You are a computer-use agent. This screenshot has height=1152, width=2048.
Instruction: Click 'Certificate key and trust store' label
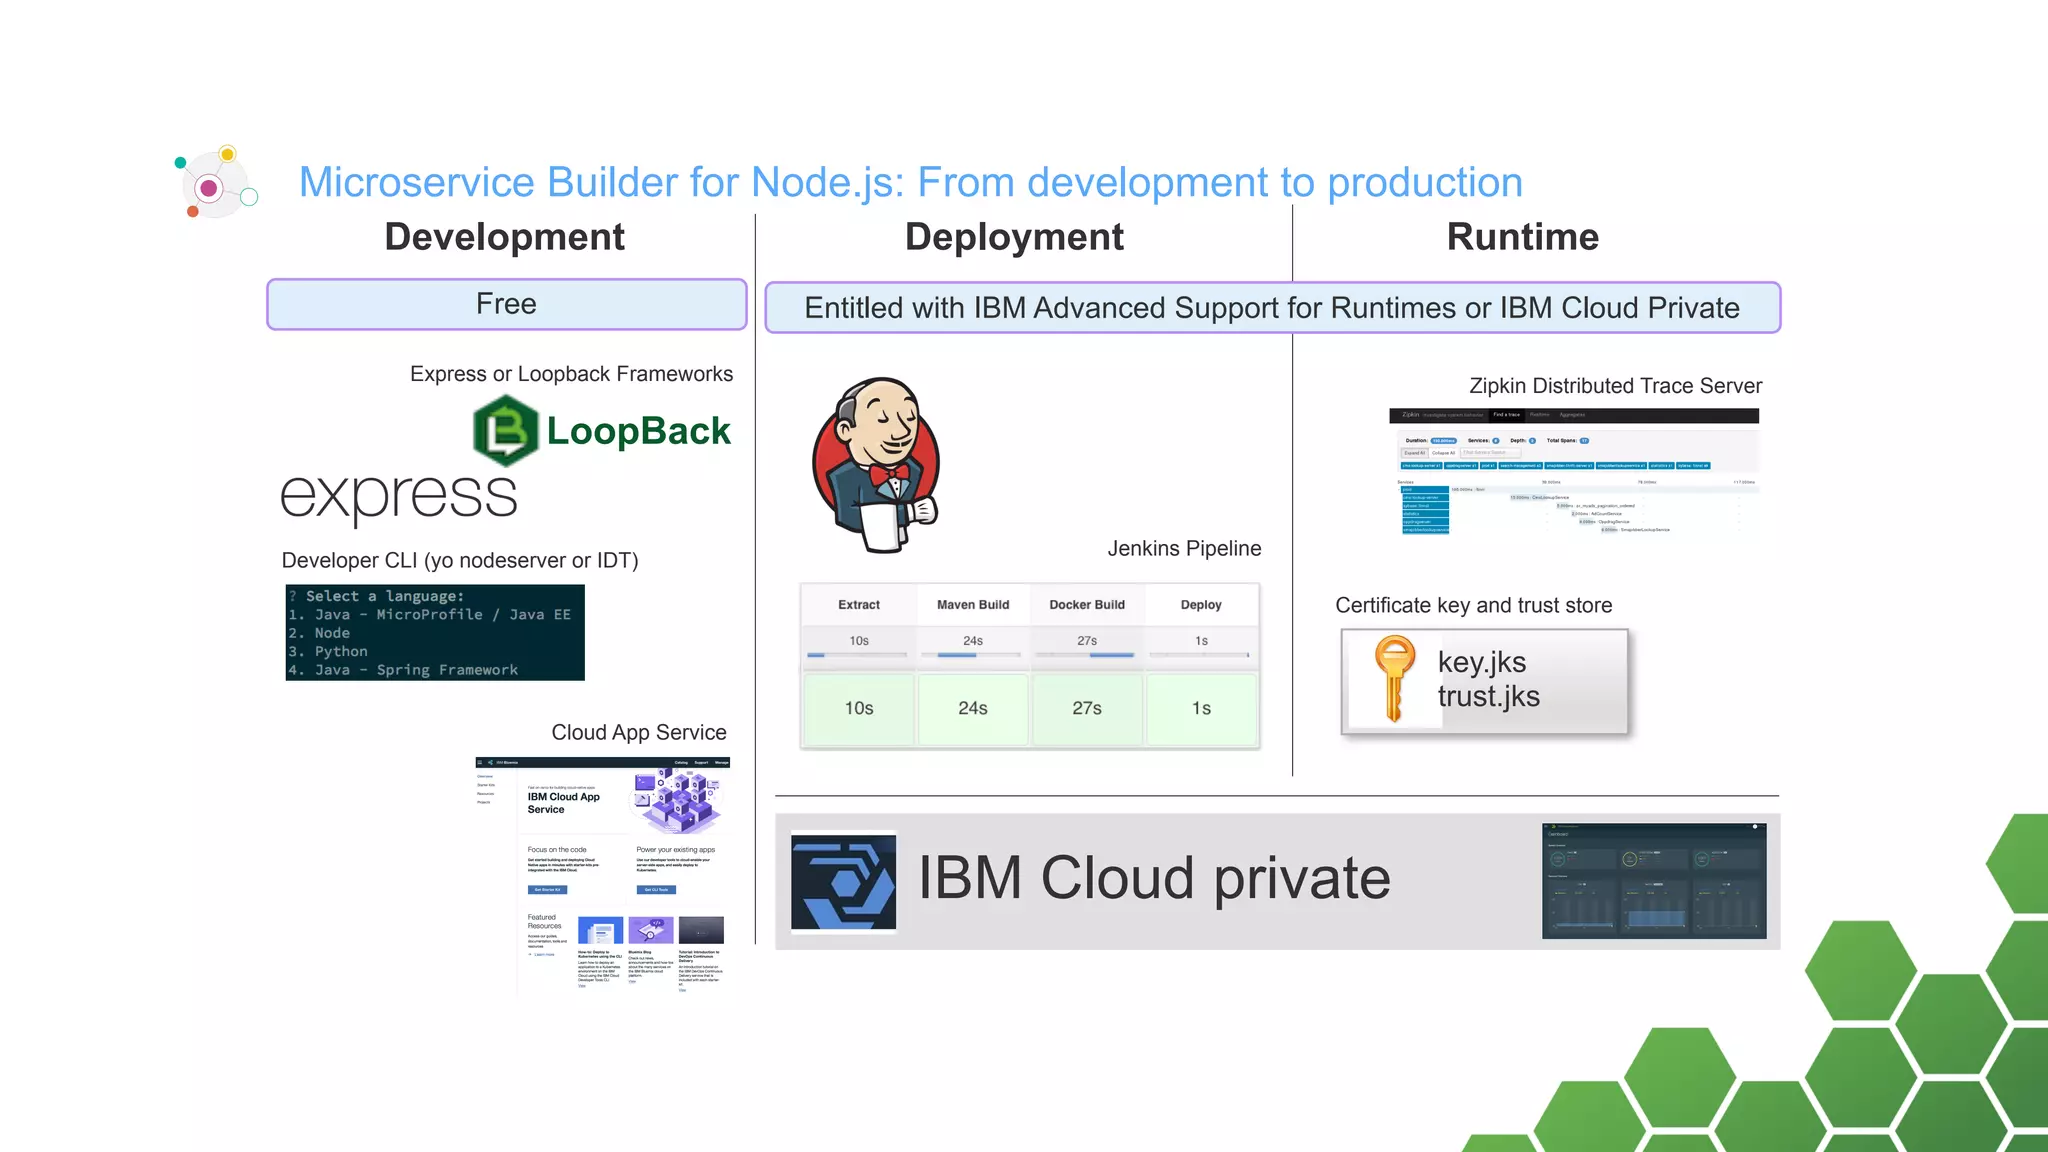coord(1474,606)
